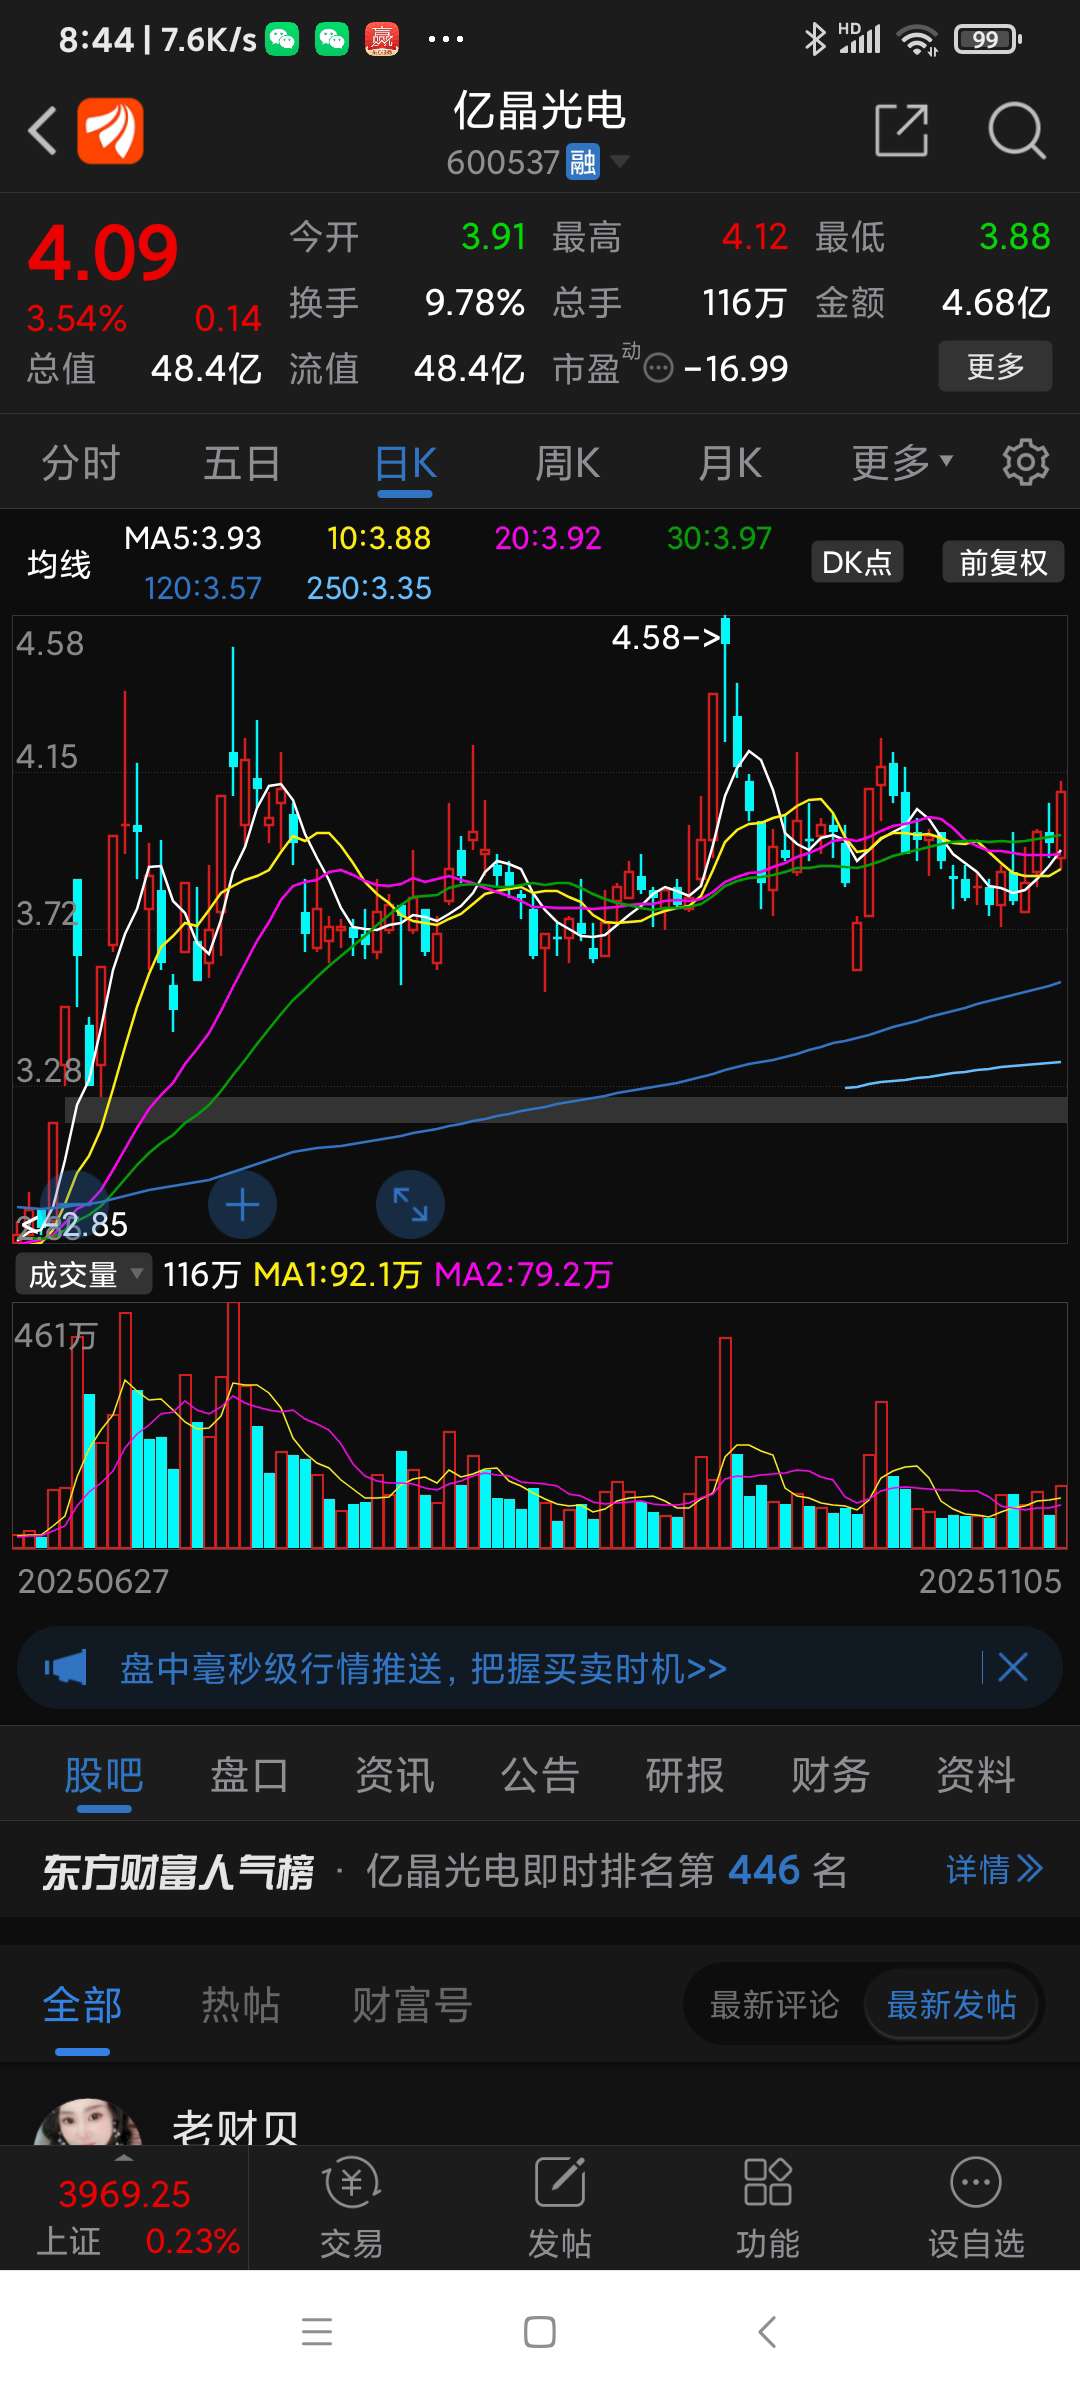
Task: Tap the 亿晶光电 stock title
Action: [x=540, y=110]
